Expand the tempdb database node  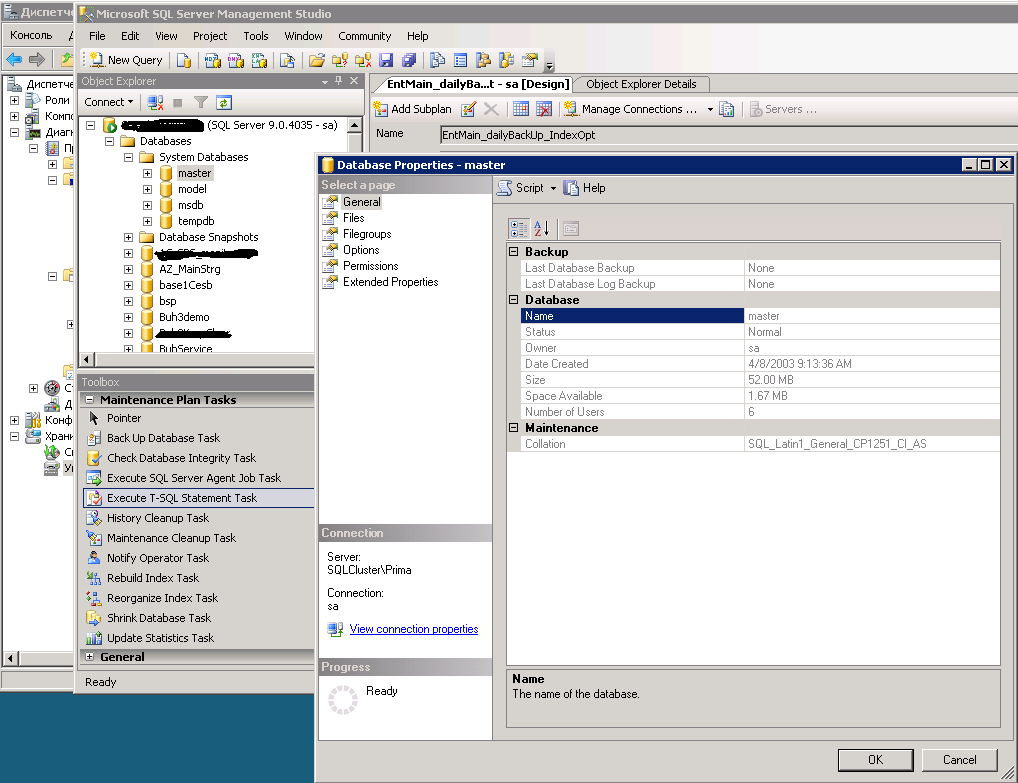point(148,221)
